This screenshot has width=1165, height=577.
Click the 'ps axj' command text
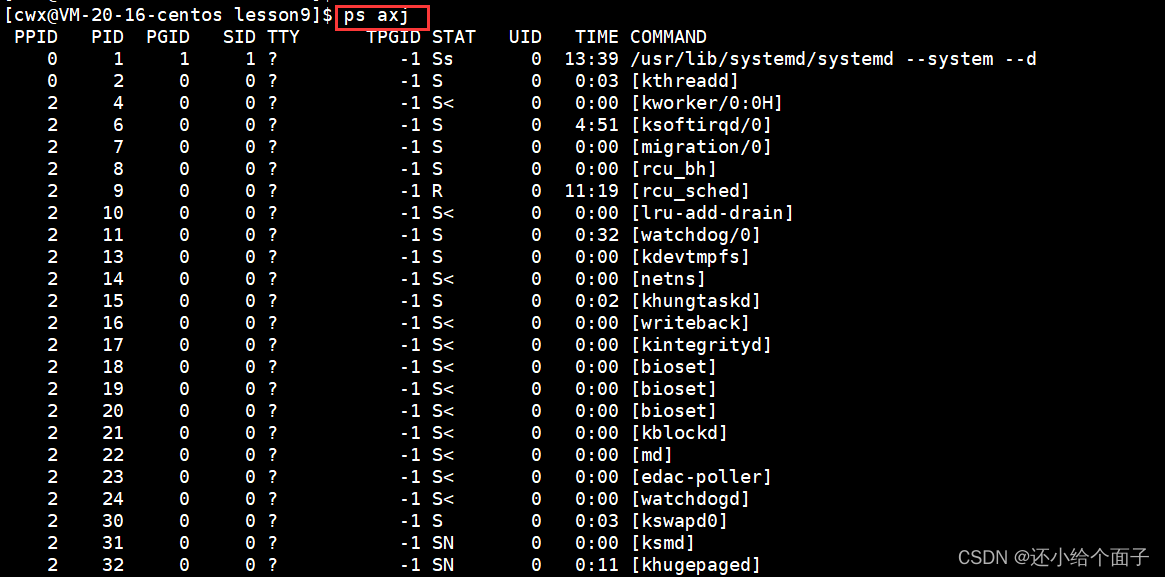coord(376,16)
